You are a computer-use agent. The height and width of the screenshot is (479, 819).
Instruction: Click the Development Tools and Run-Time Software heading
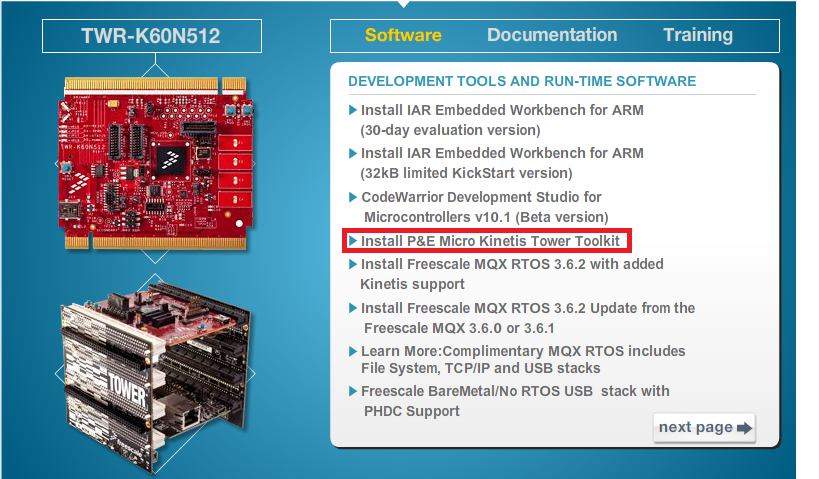point(522,81)
